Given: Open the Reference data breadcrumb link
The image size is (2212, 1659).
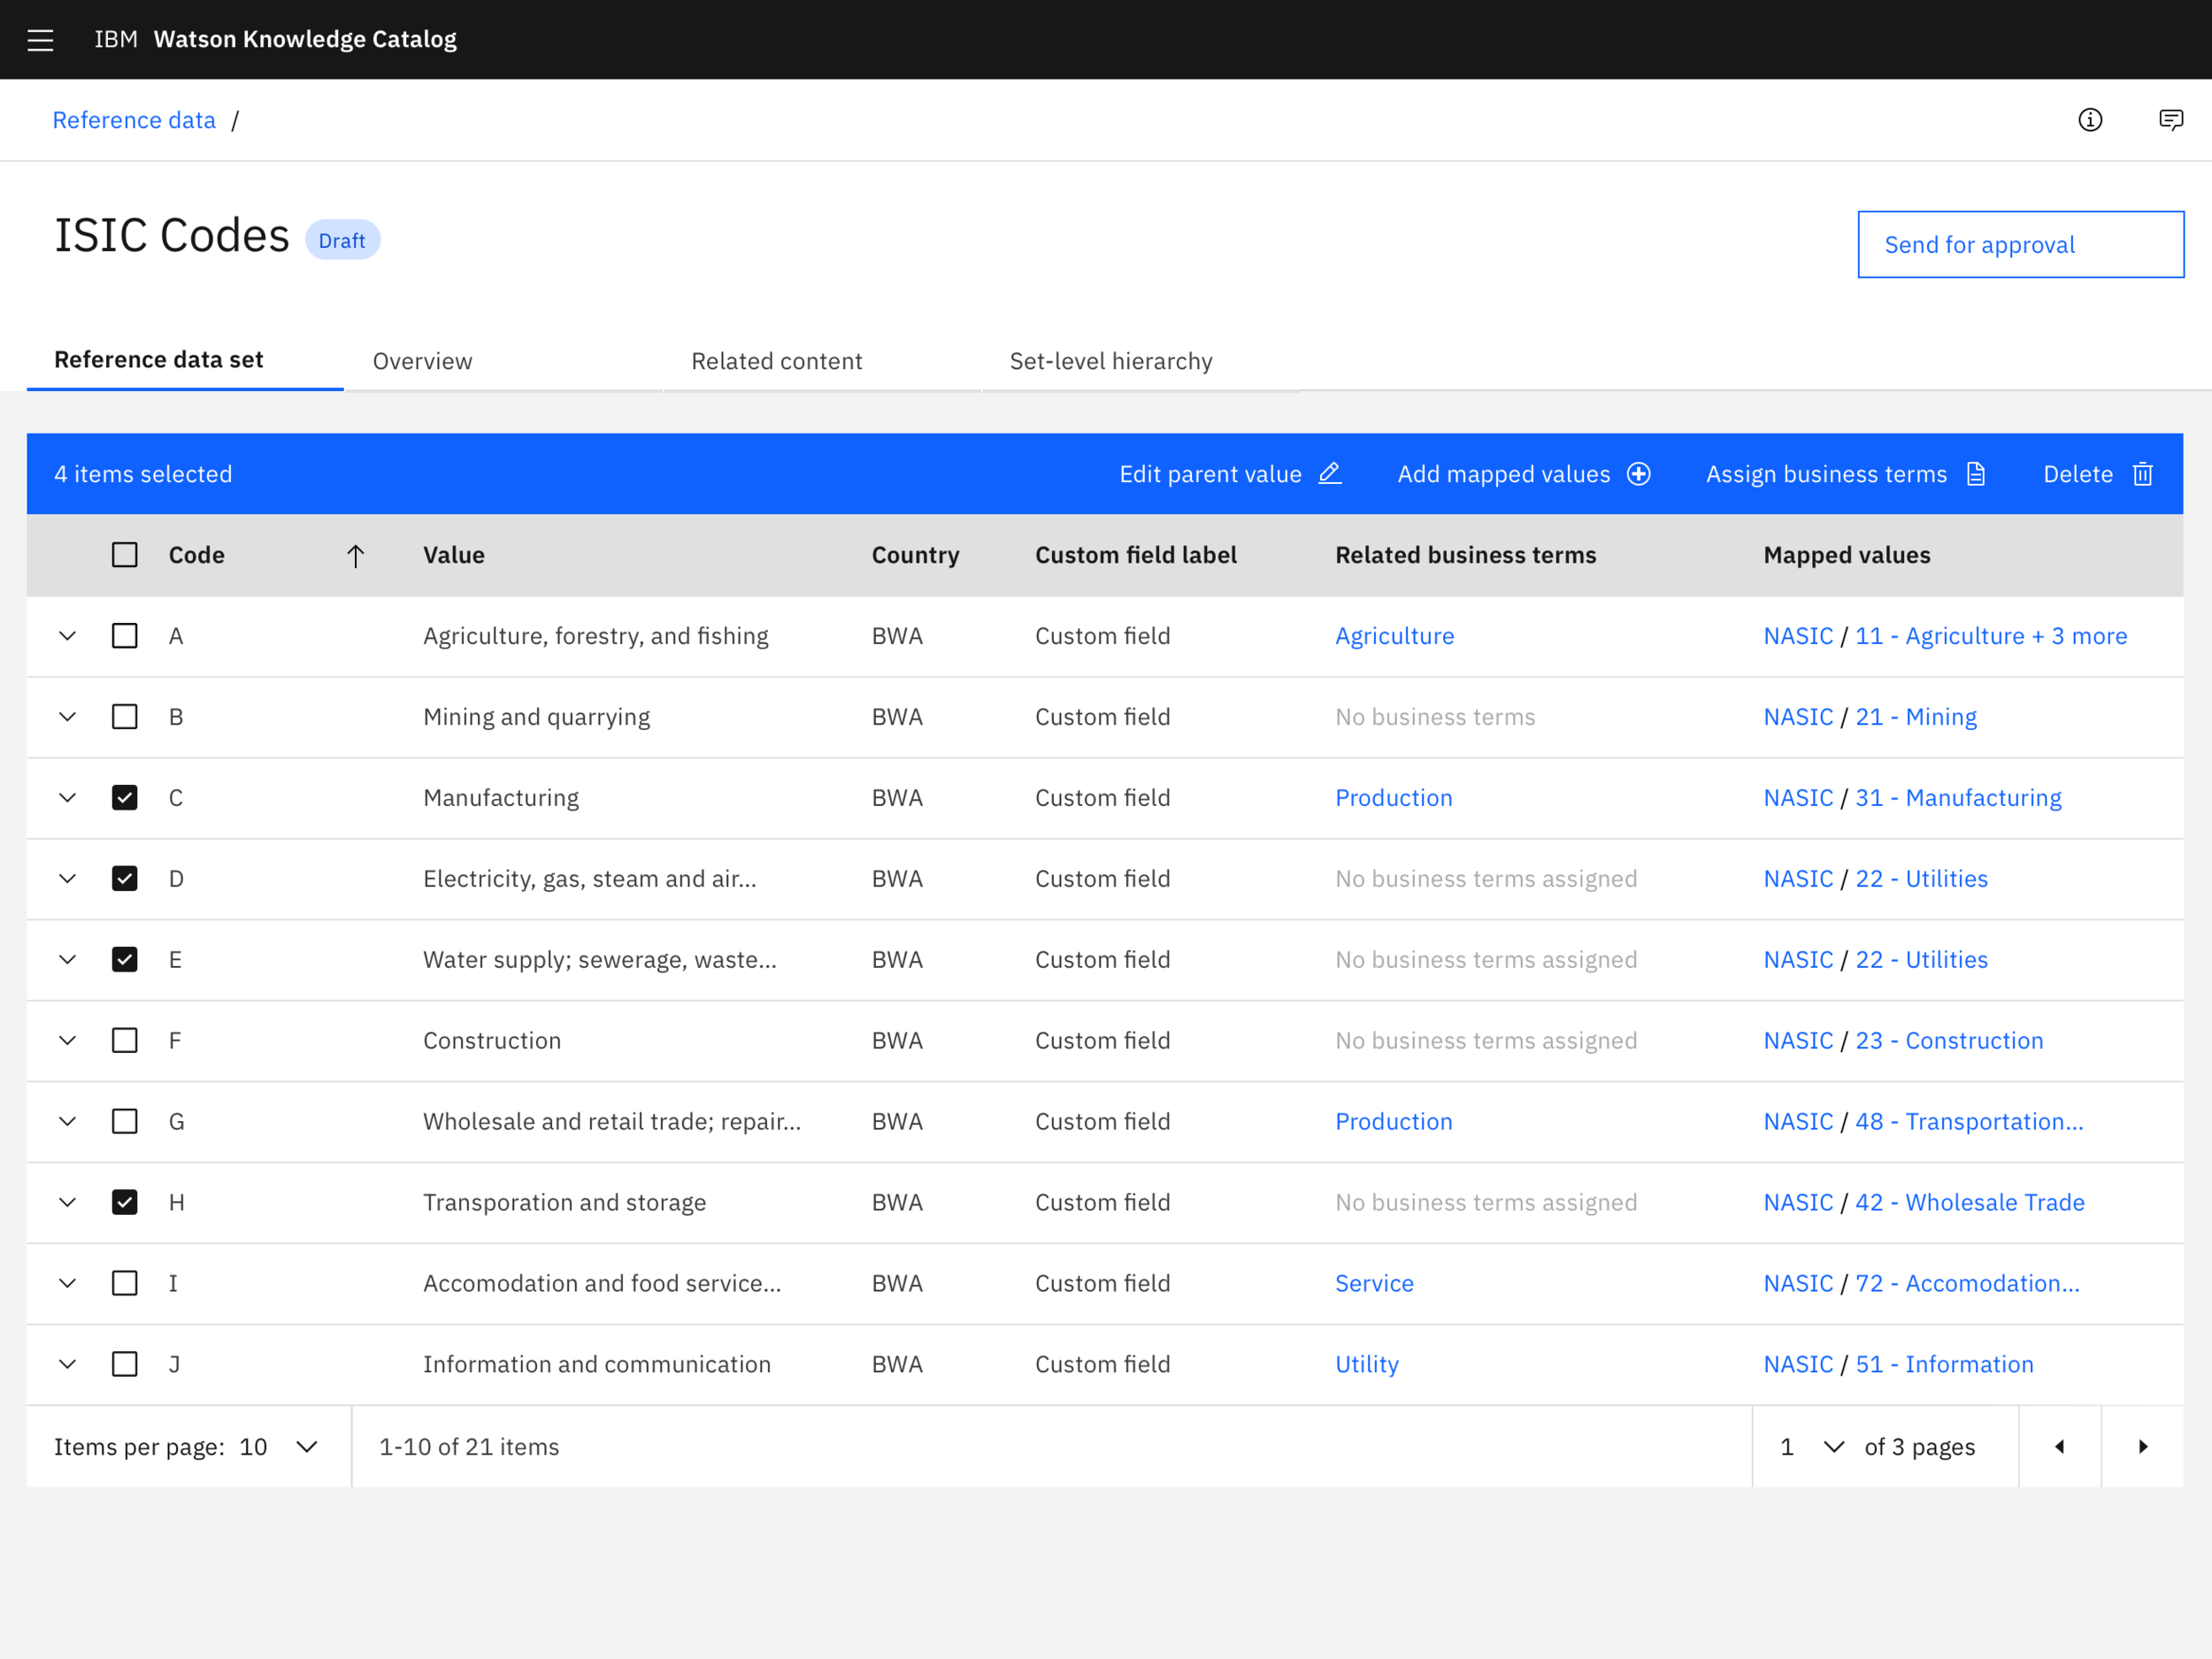Looking at the screenshot, I should point(134,121).
